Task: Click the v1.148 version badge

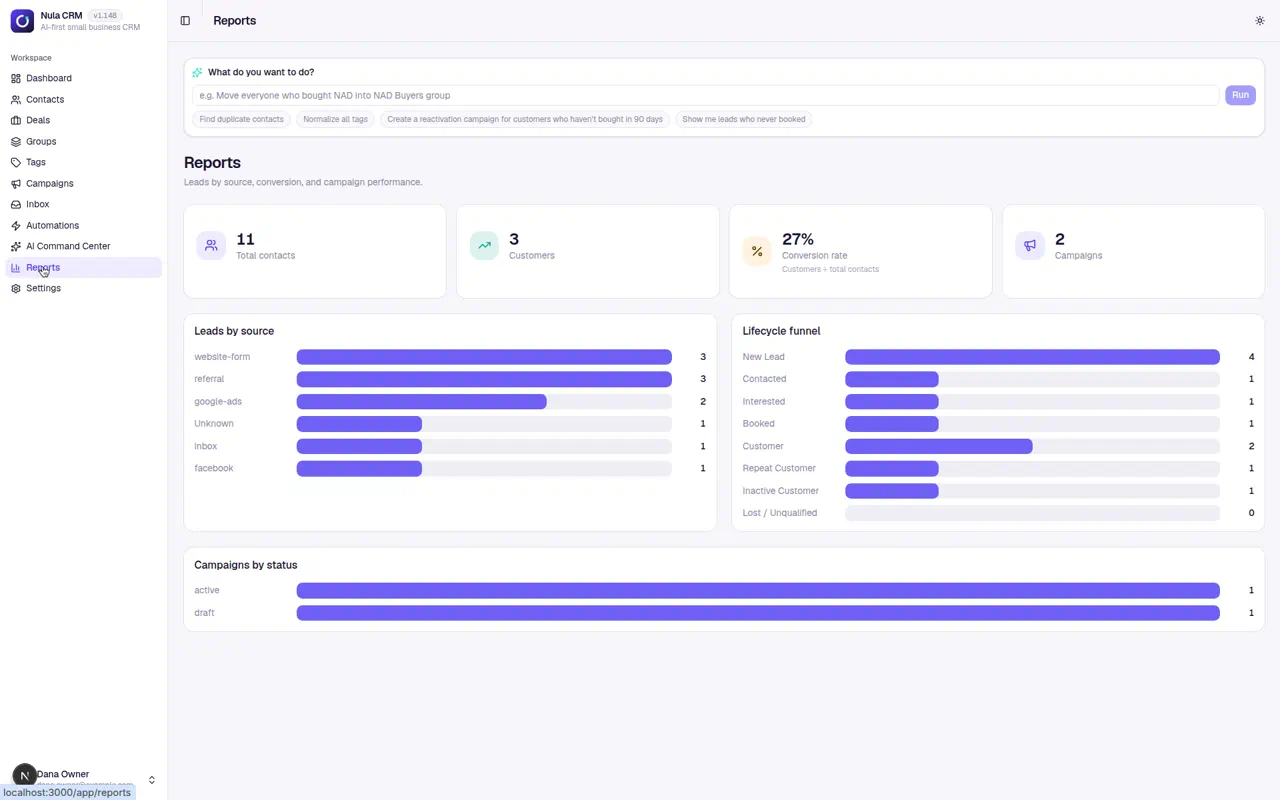Action: point(105,15)
